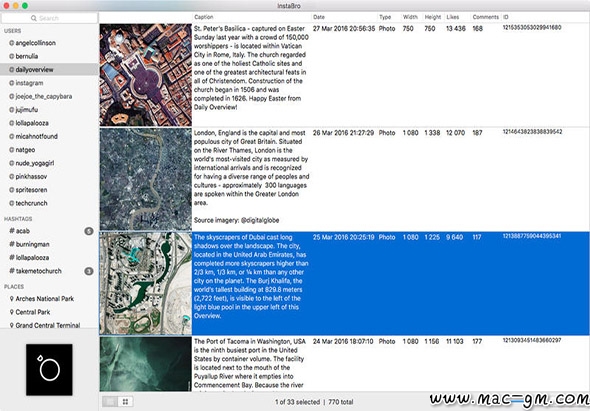Image resolution: width=590 pixels, height=411 pixels.
Task: Open the Port of Tacoma thumbnail
Action: coord(146,364)
